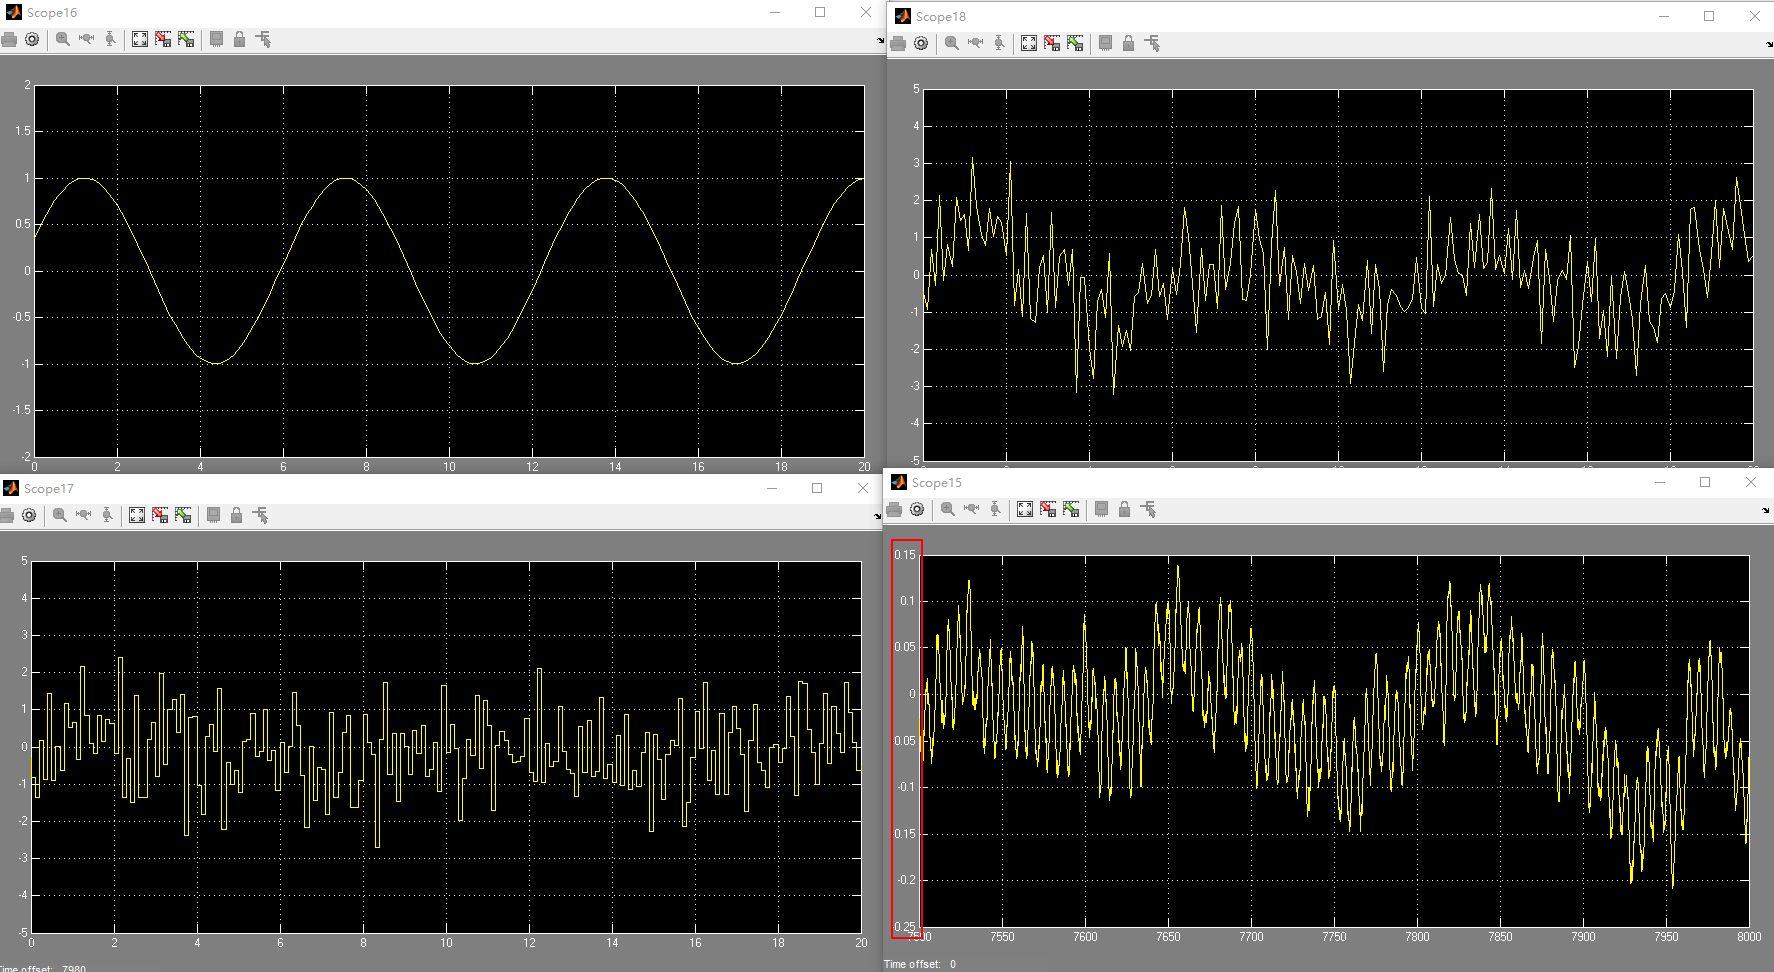Toggle the axes selection lock in Scope16

click(239, 39)
